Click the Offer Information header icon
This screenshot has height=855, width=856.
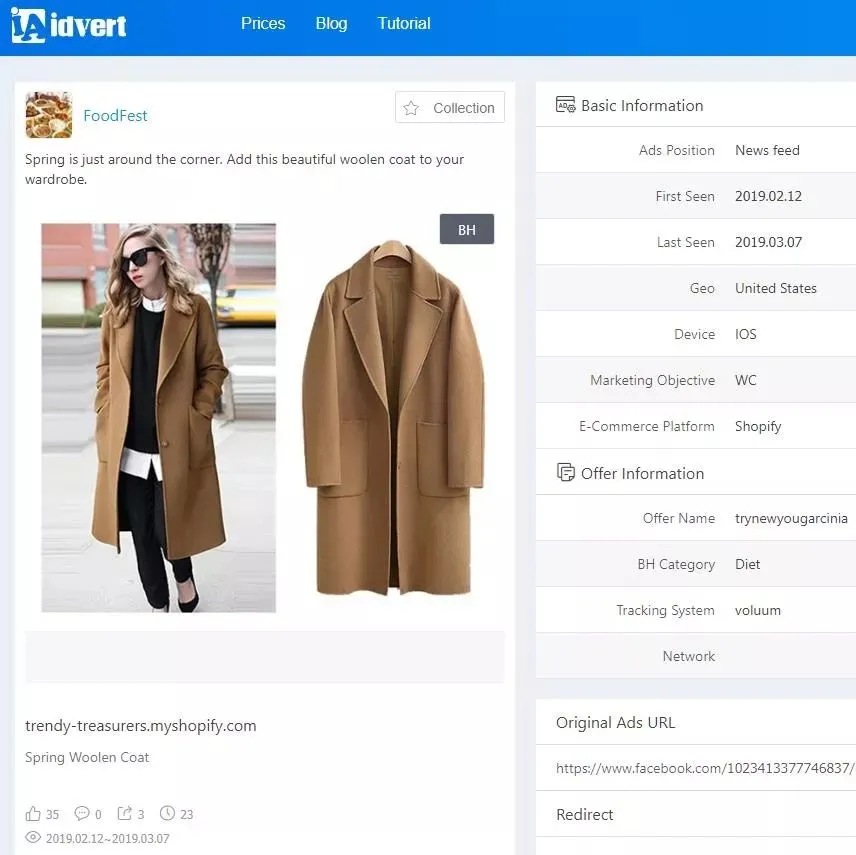pos(566,472)
